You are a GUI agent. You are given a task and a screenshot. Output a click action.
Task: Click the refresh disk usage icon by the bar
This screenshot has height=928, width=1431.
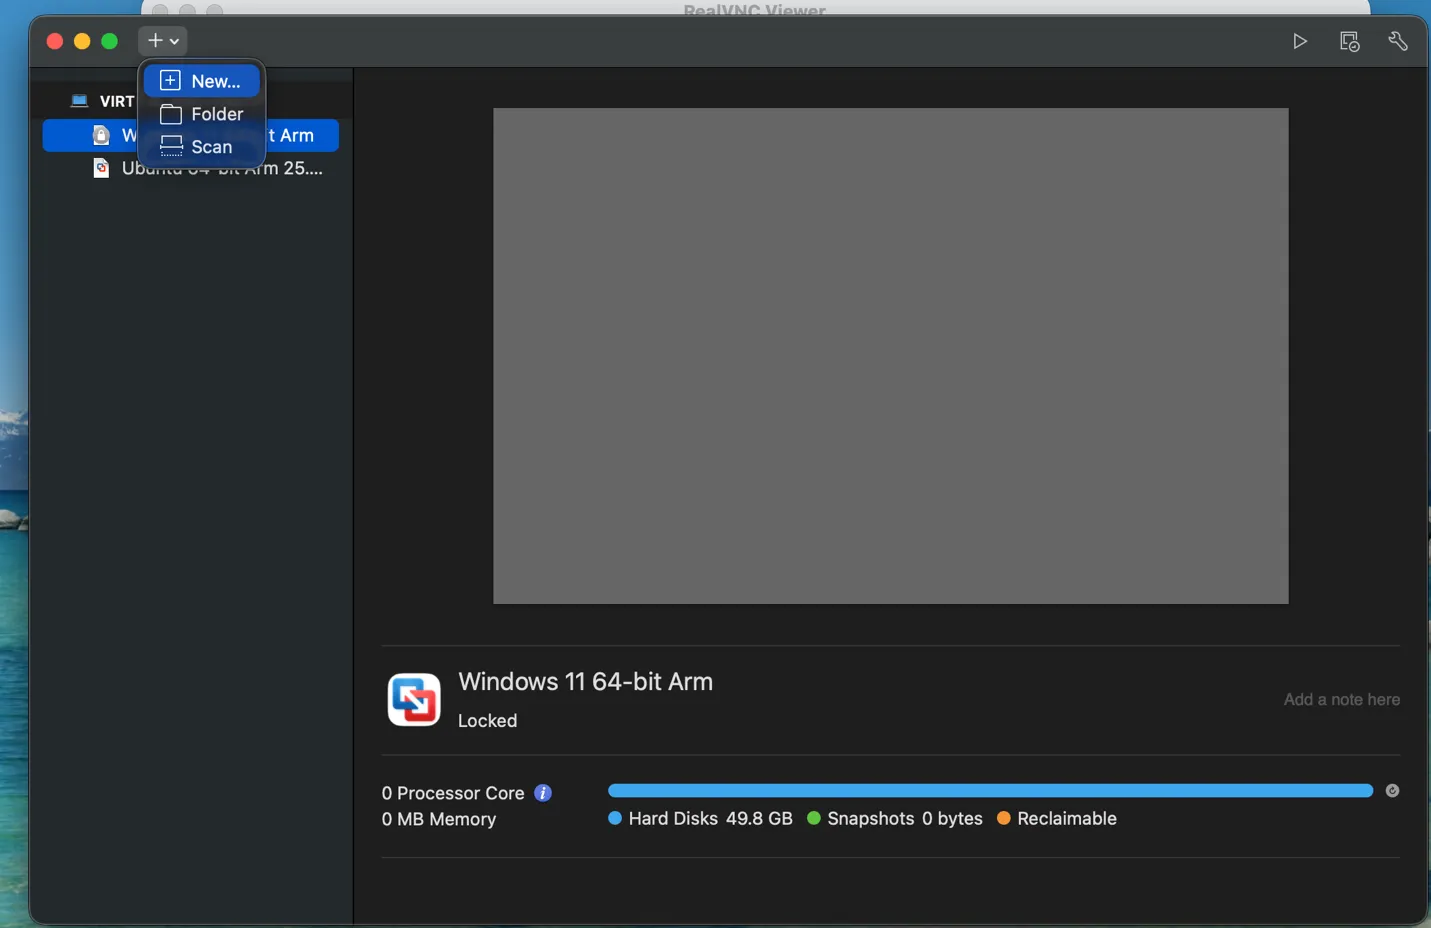tap(1392, 791)
